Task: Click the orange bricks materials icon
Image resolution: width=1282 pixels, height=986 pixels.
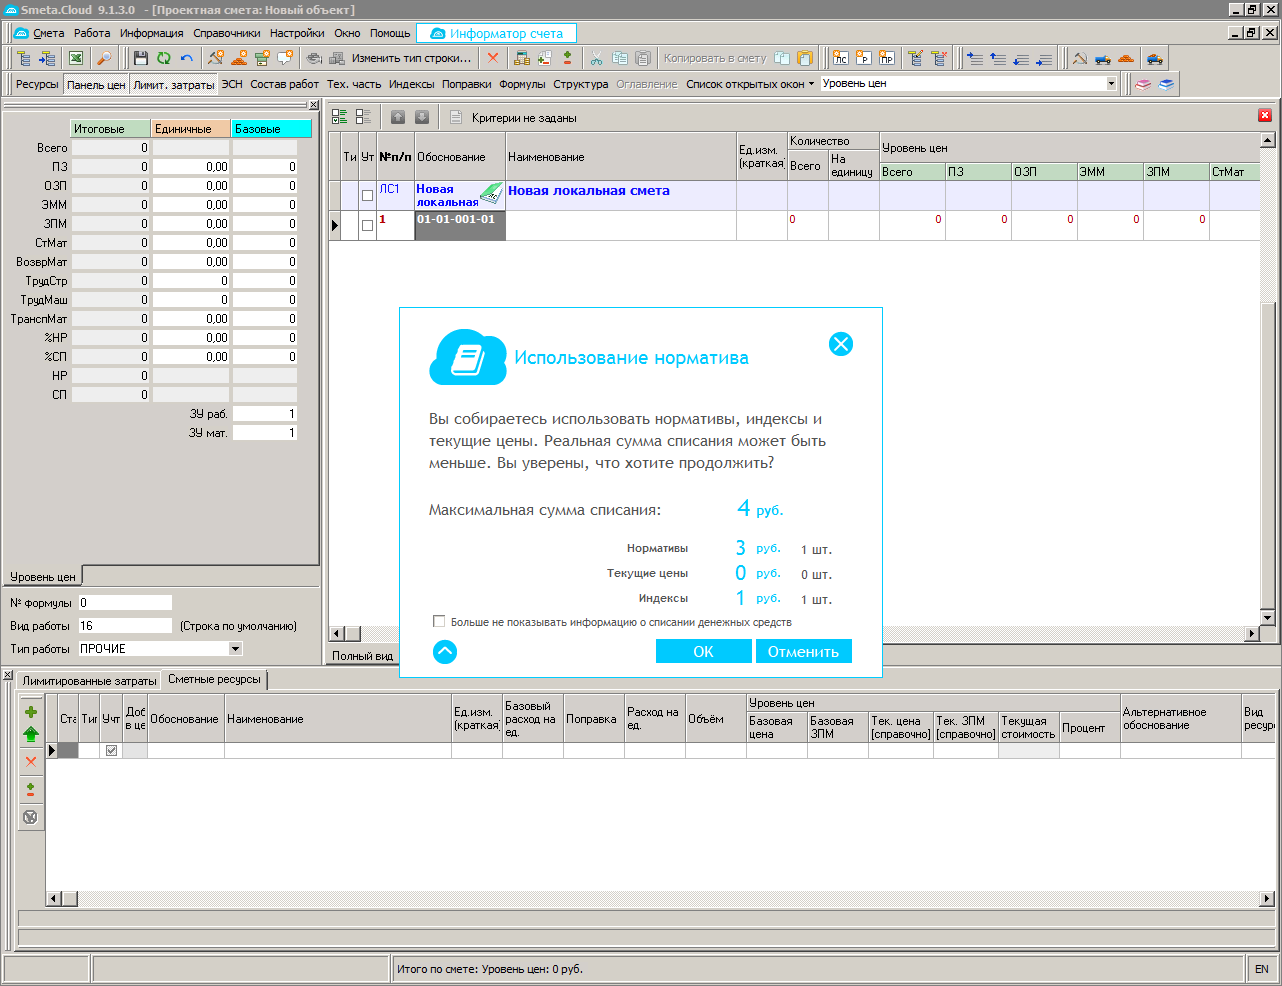Action: pyautogui.click(x=1126, y=58)
